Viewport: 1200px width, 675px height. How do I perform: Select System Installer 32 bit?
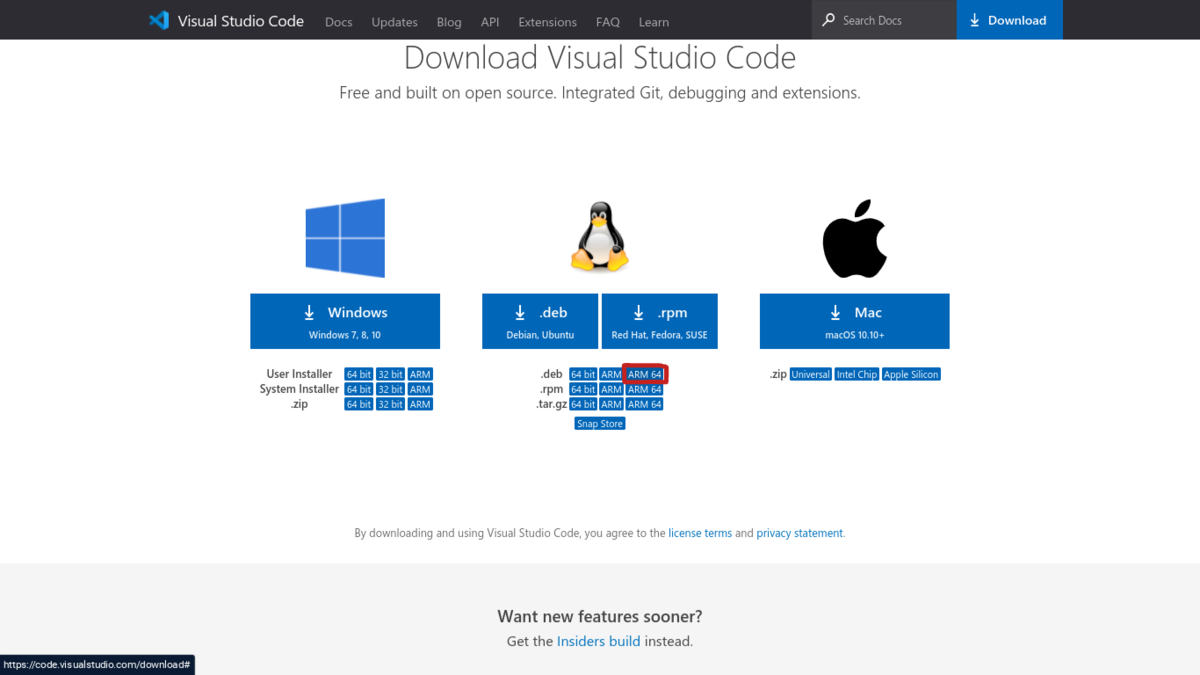(x=390, y=390)
